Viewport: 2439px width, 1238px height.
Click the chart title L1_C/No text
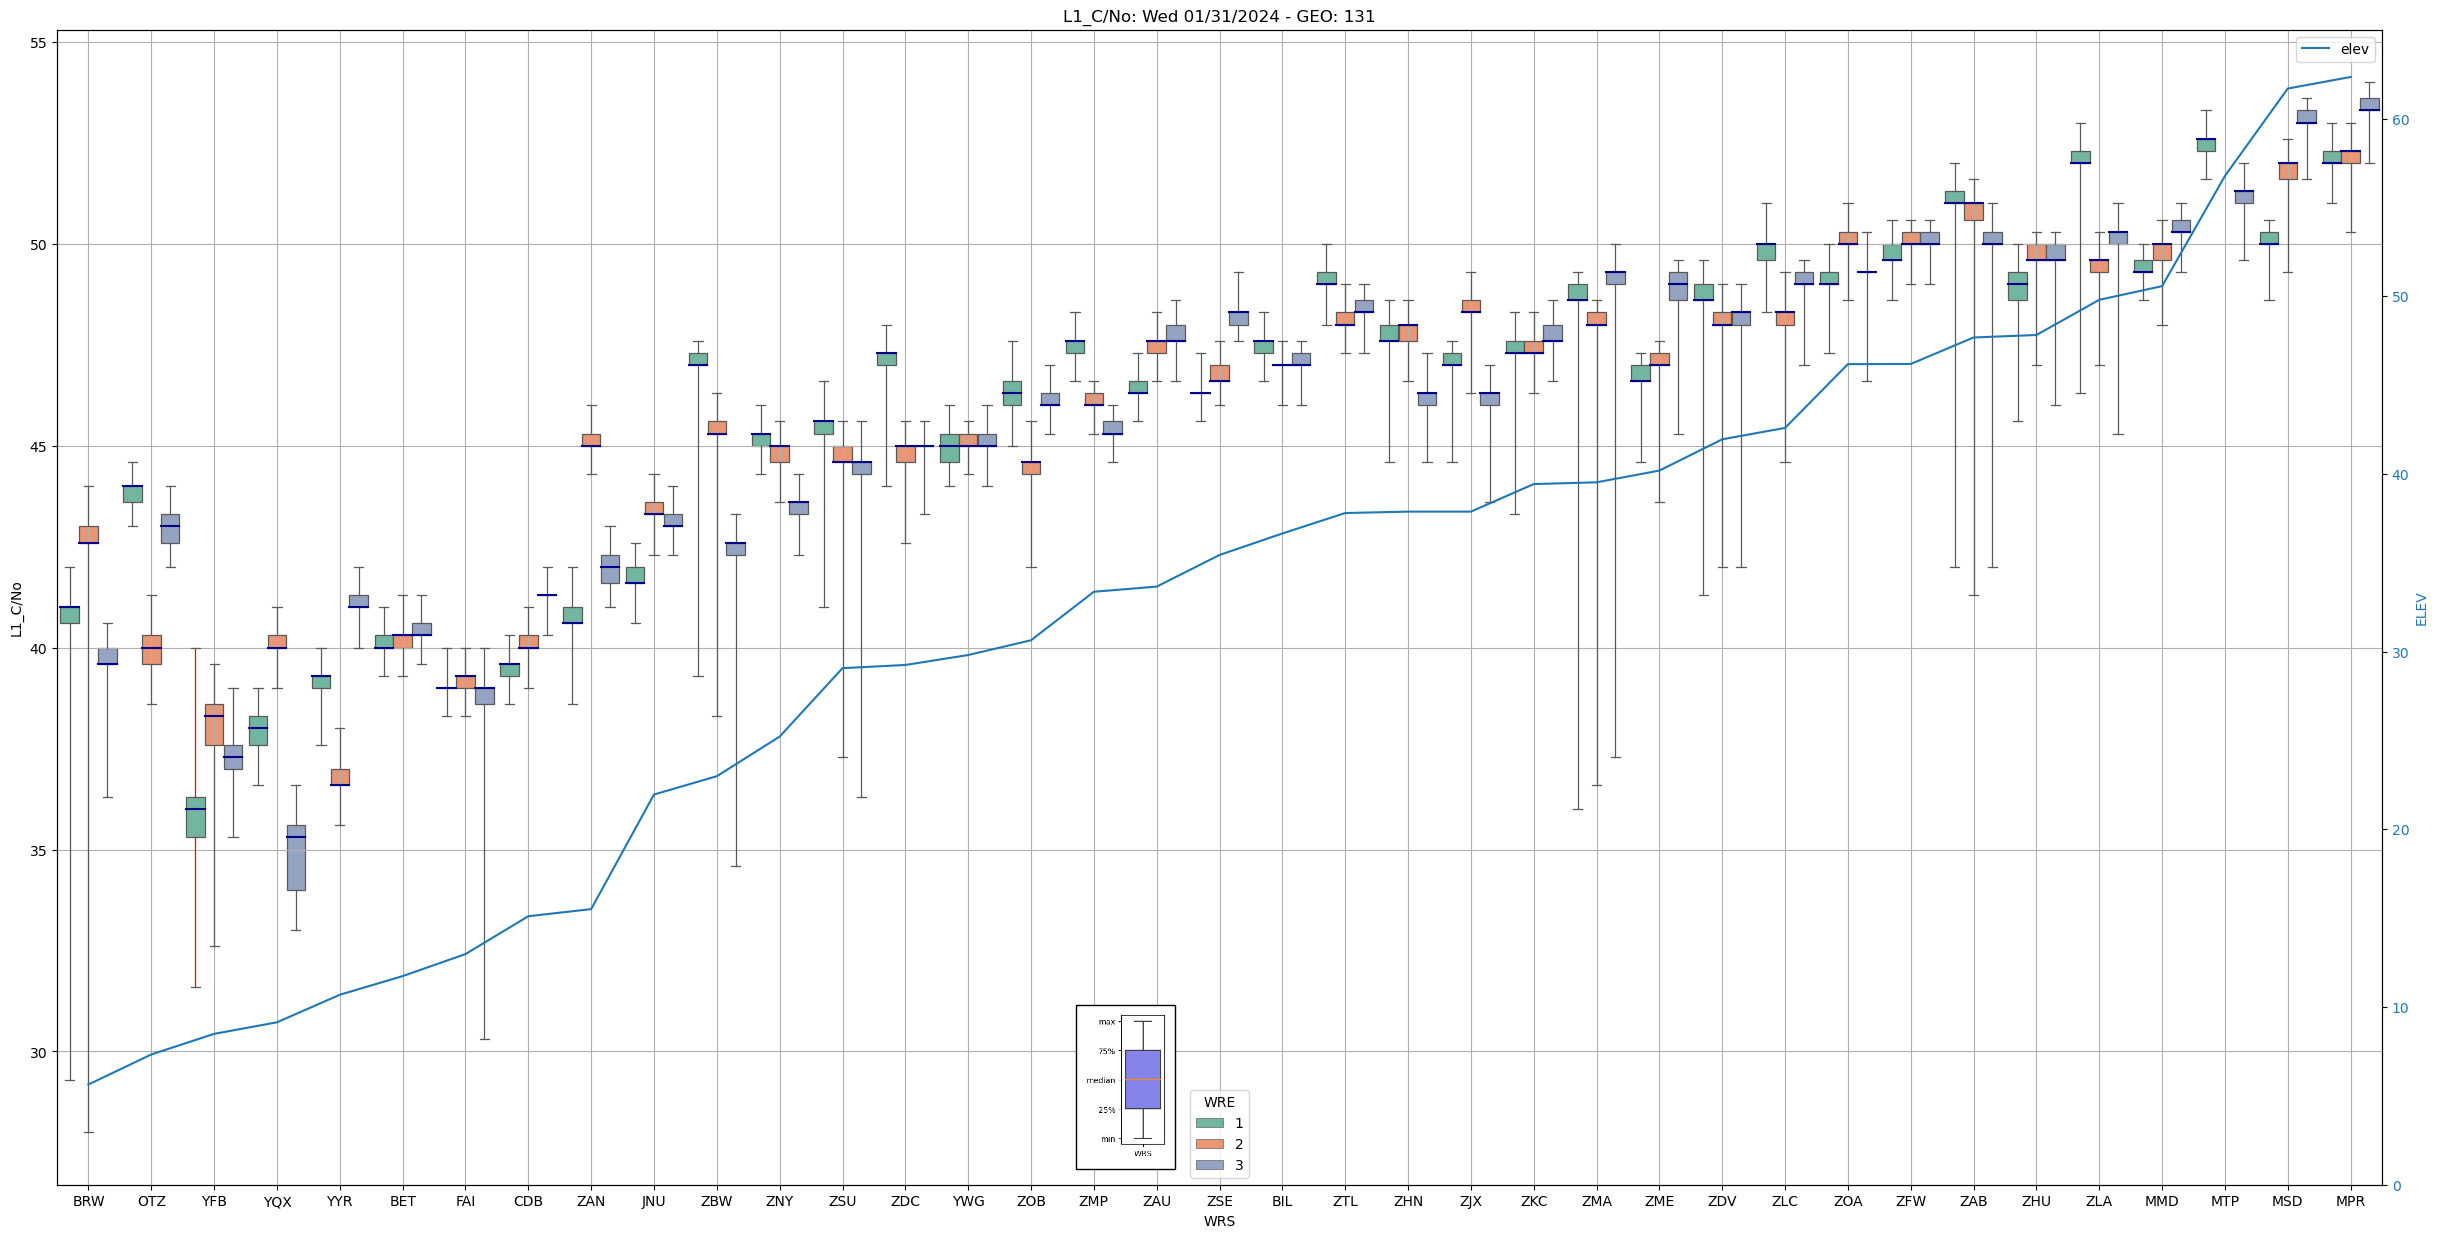coord(1218,17)
